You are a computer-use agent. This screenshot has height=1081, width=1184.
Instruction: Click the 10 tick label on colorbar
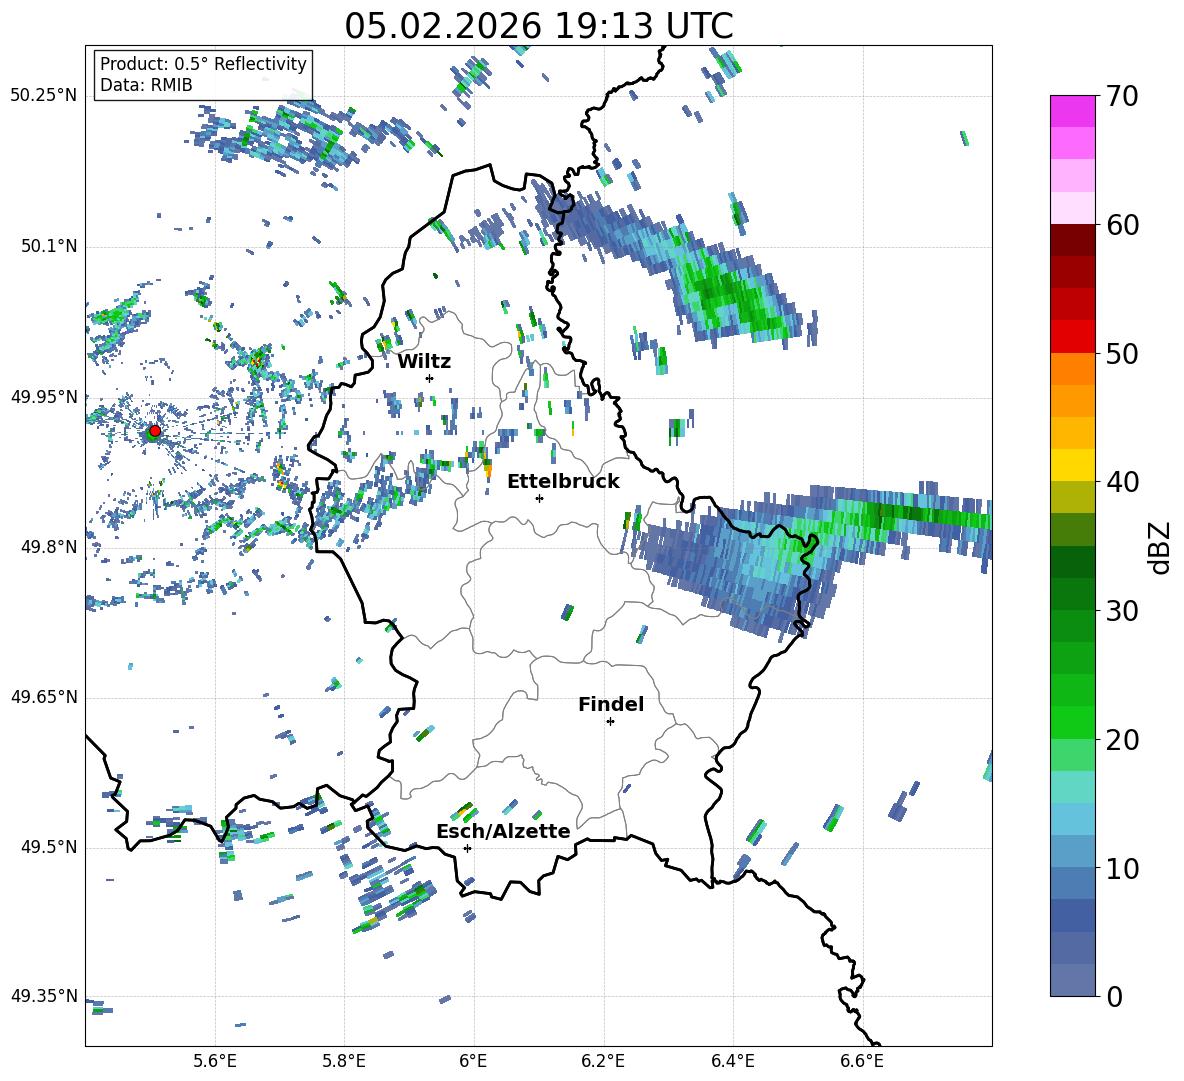point(1122,868)
